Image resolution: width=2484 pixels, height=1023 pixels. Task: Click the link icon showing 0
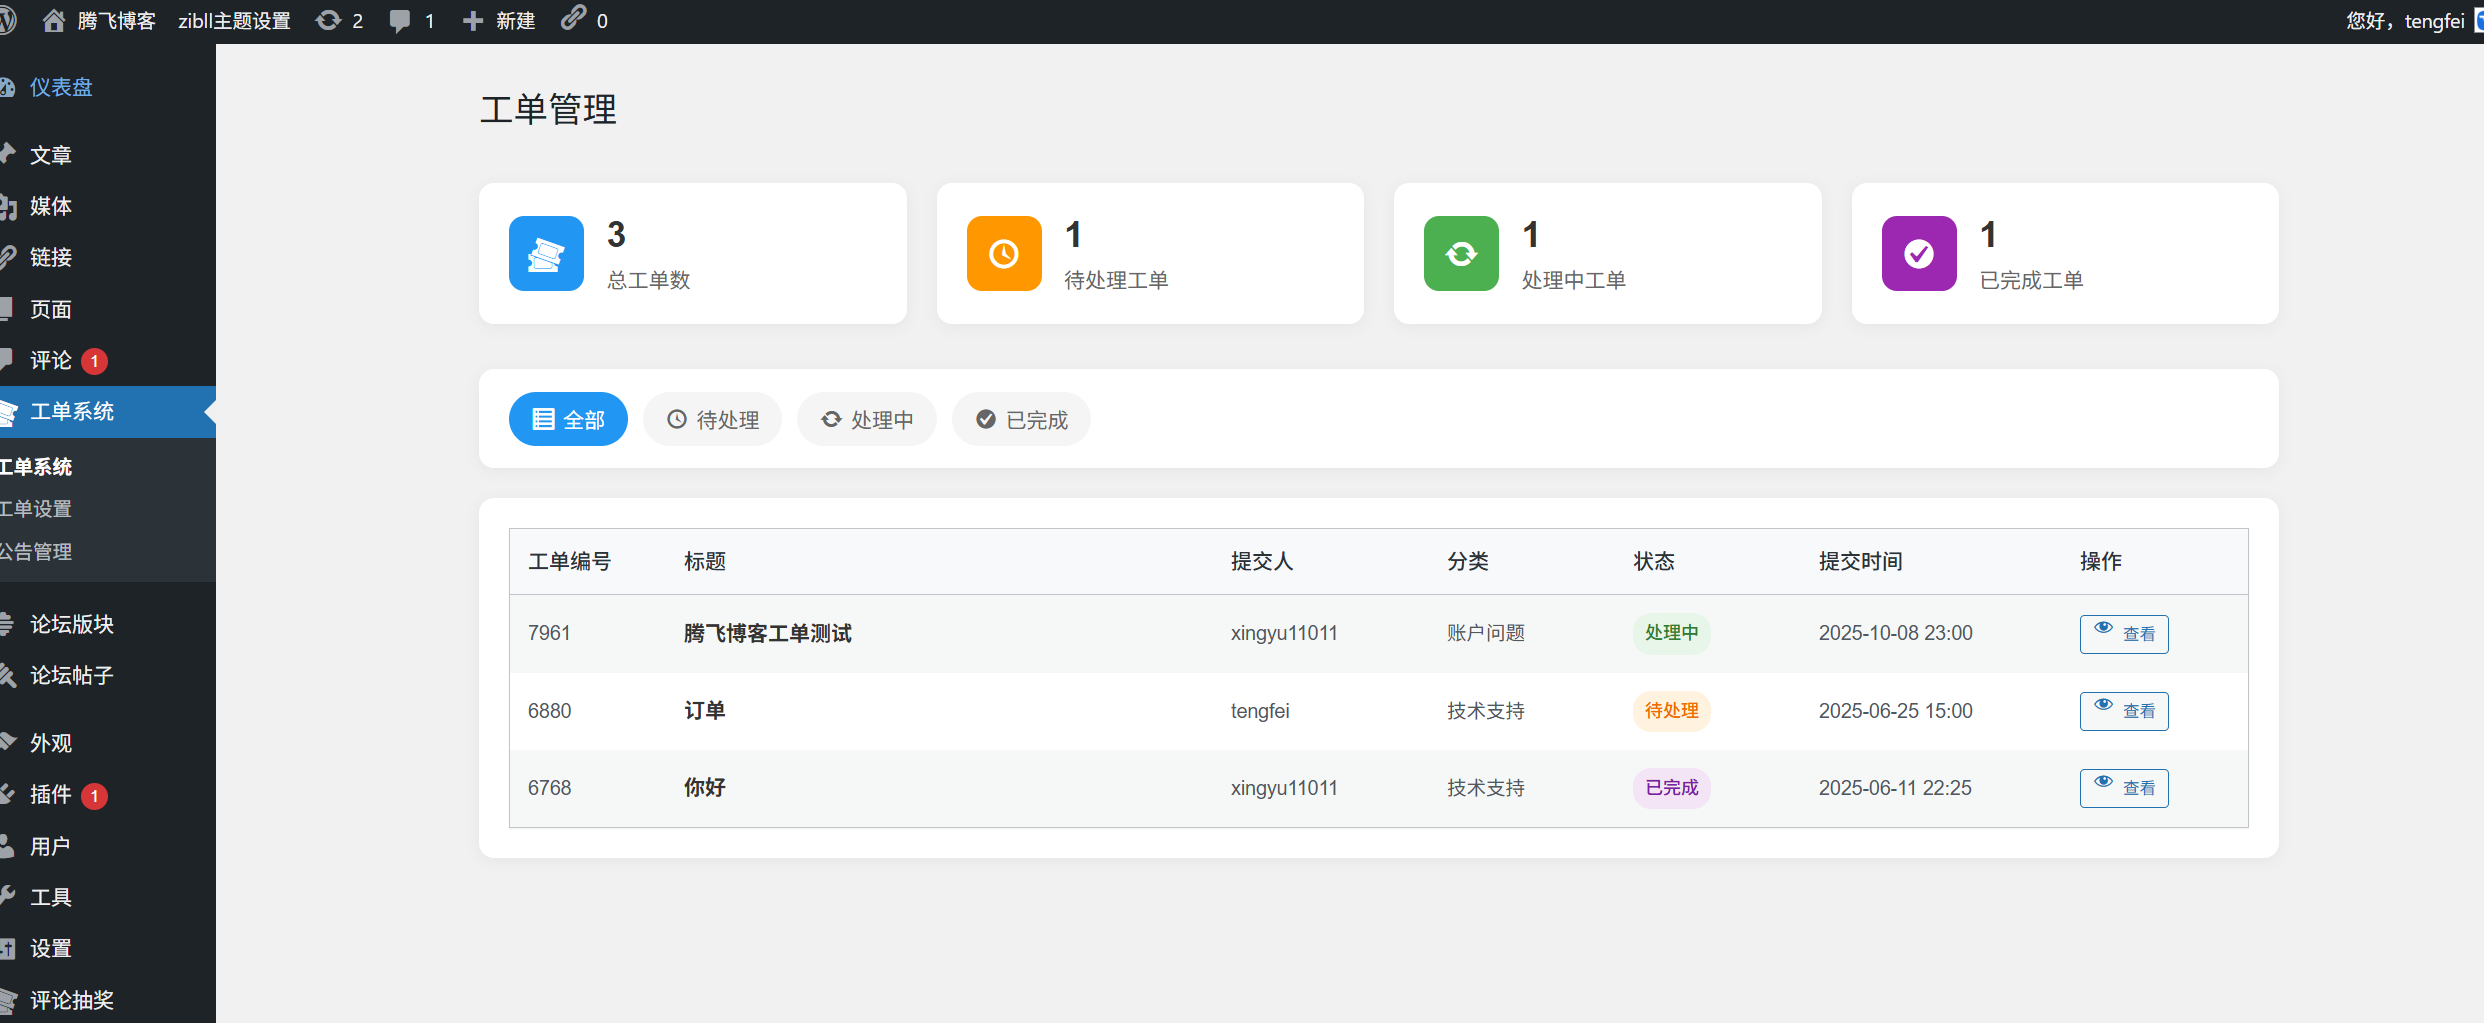click(573, 18)
